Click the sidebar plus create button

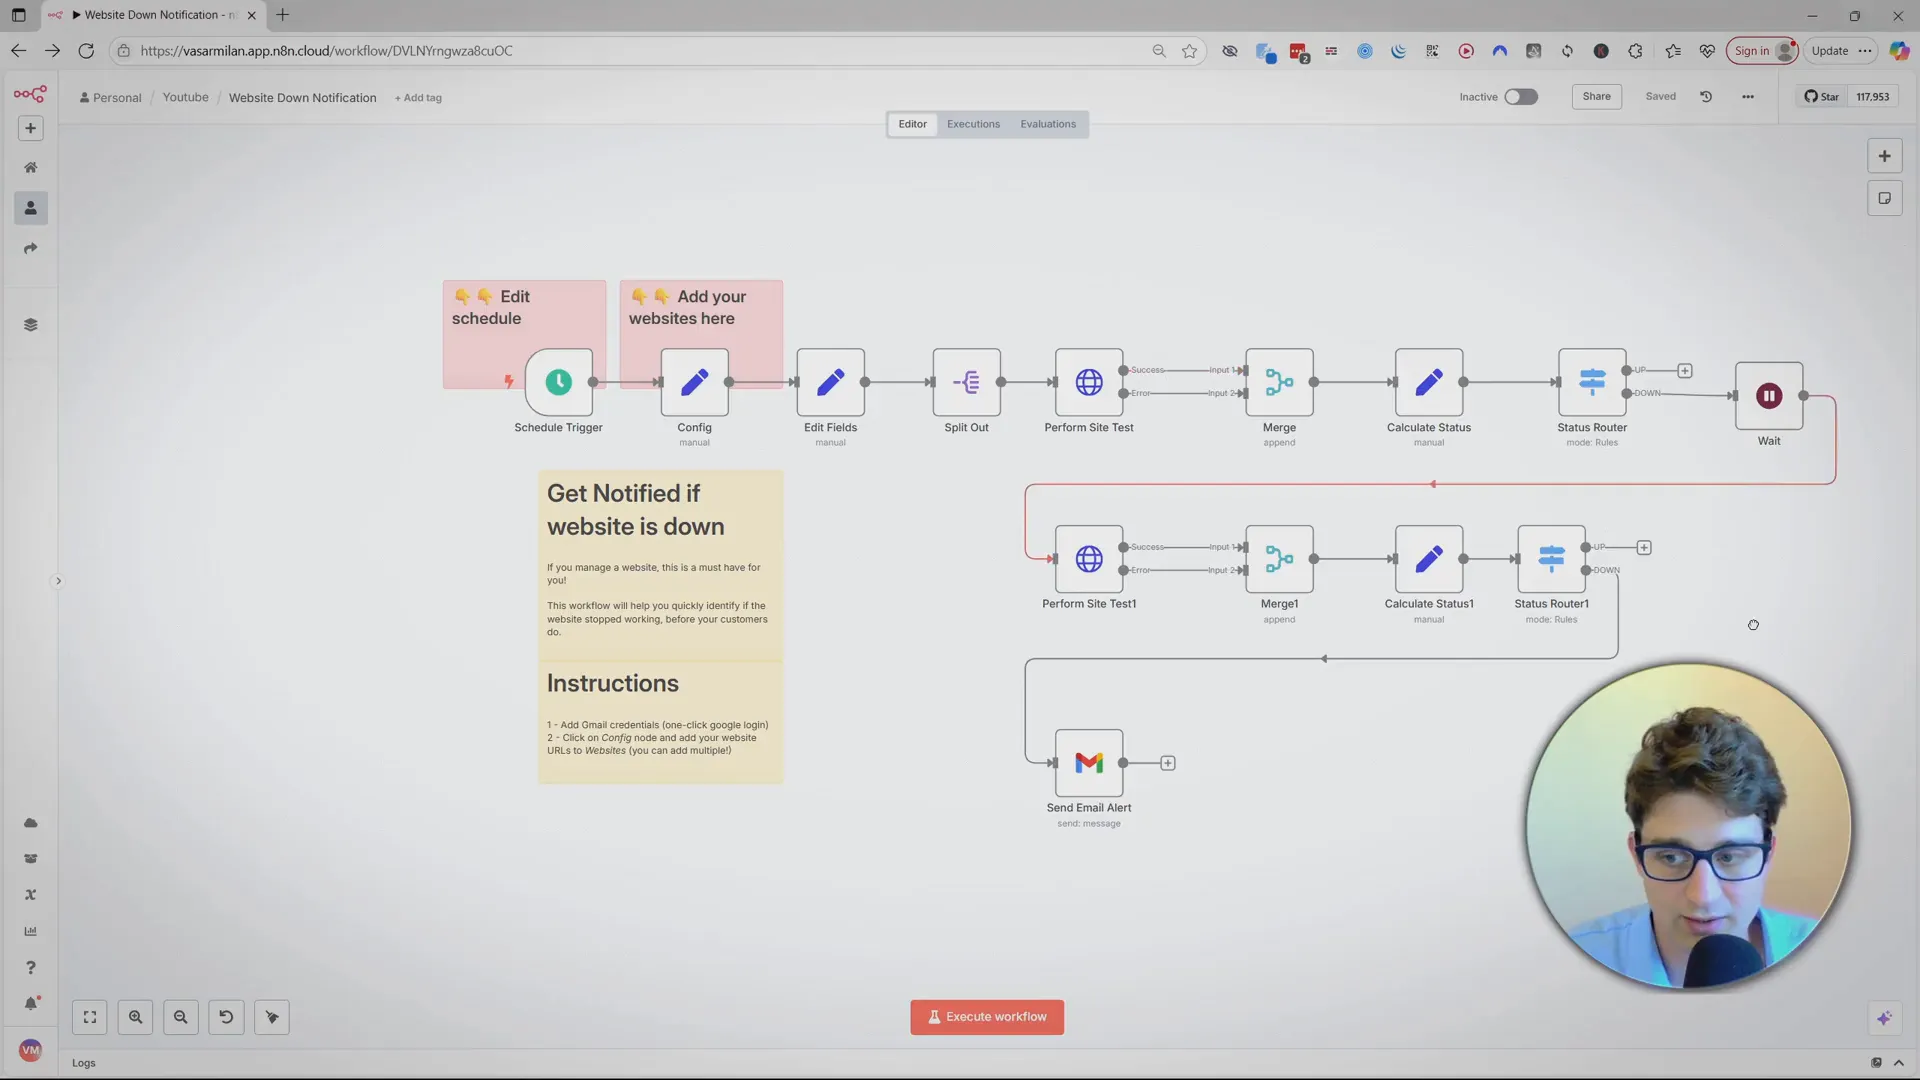click(30, 128)
